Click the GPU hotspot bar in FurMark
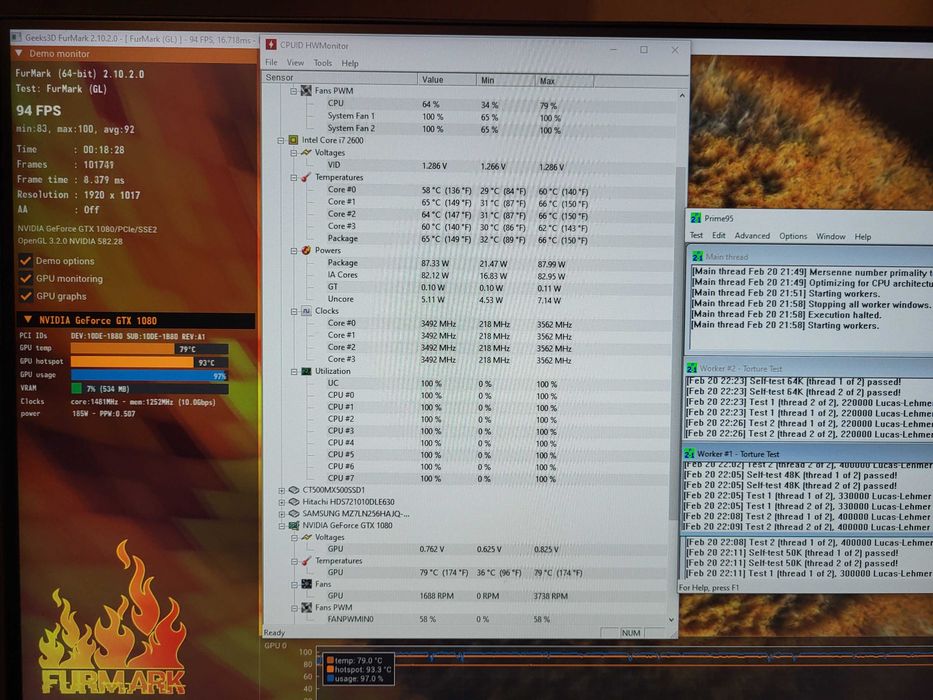This screenshot has height=700, width=933. point(132,362)
